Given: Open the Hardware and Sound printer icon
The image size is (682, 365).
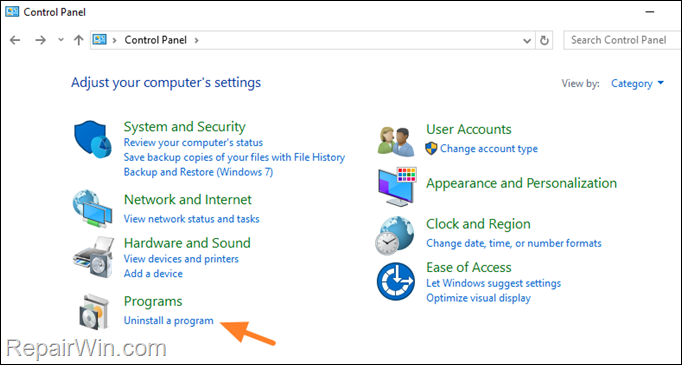Looking at the screenshot, I should click(93, 257).
